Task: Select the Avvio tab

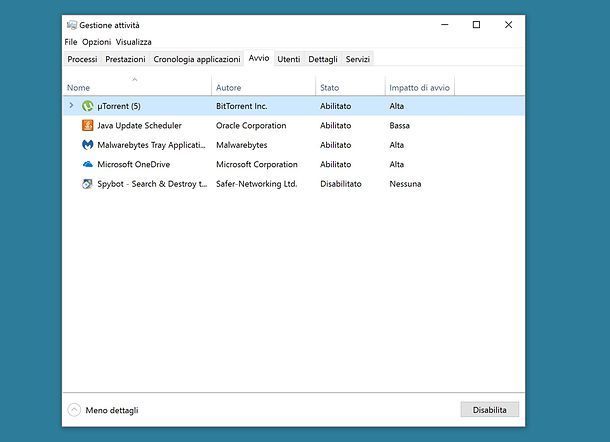Action: (259, 58)
